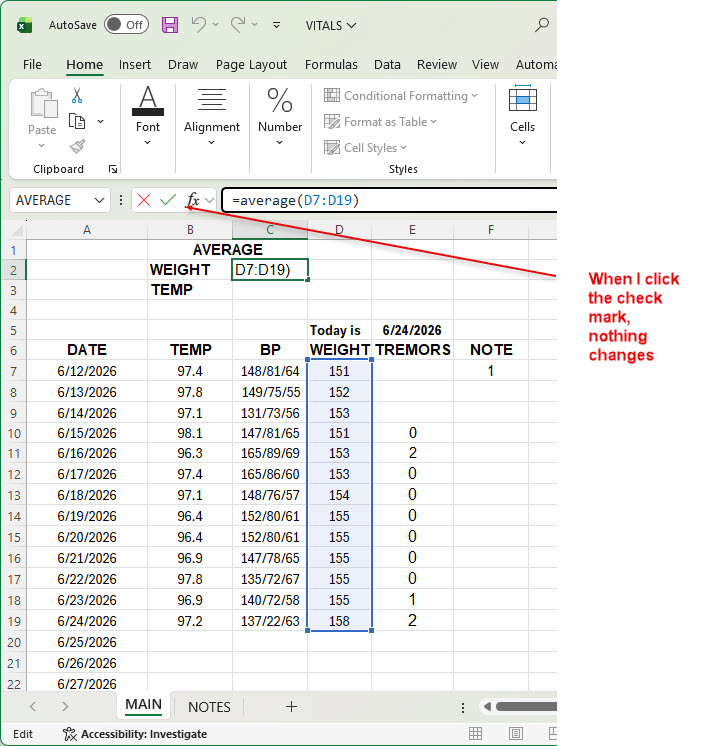Open the Undo history dropdown
The height and width of the screenshot is (746, 710).
(216, 25)
